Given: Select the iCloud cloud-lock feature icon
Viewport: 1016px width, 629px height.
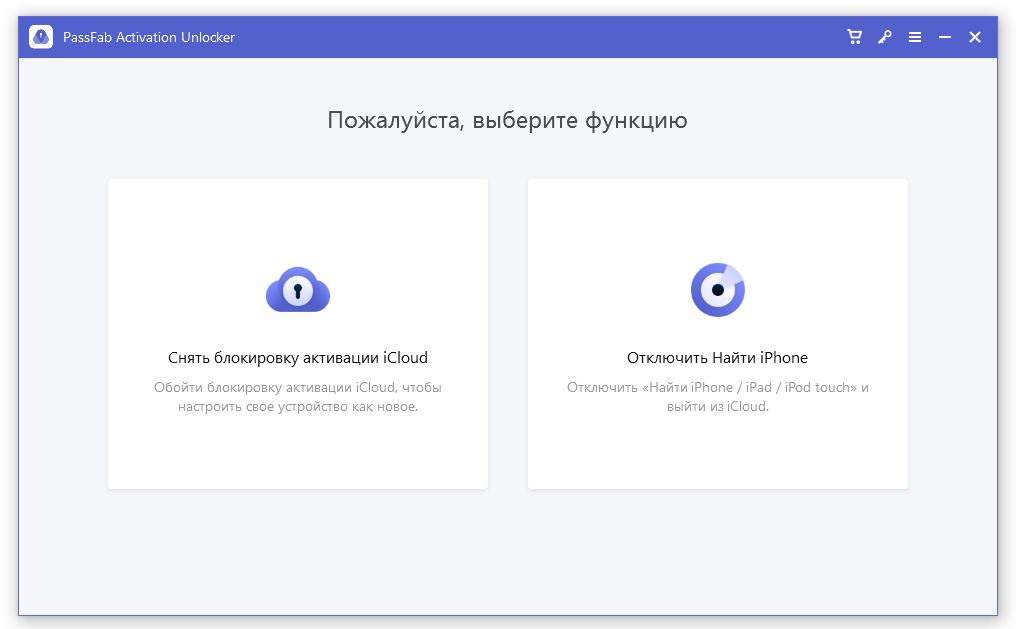Looking at the screenshot, I should [297, 289].
